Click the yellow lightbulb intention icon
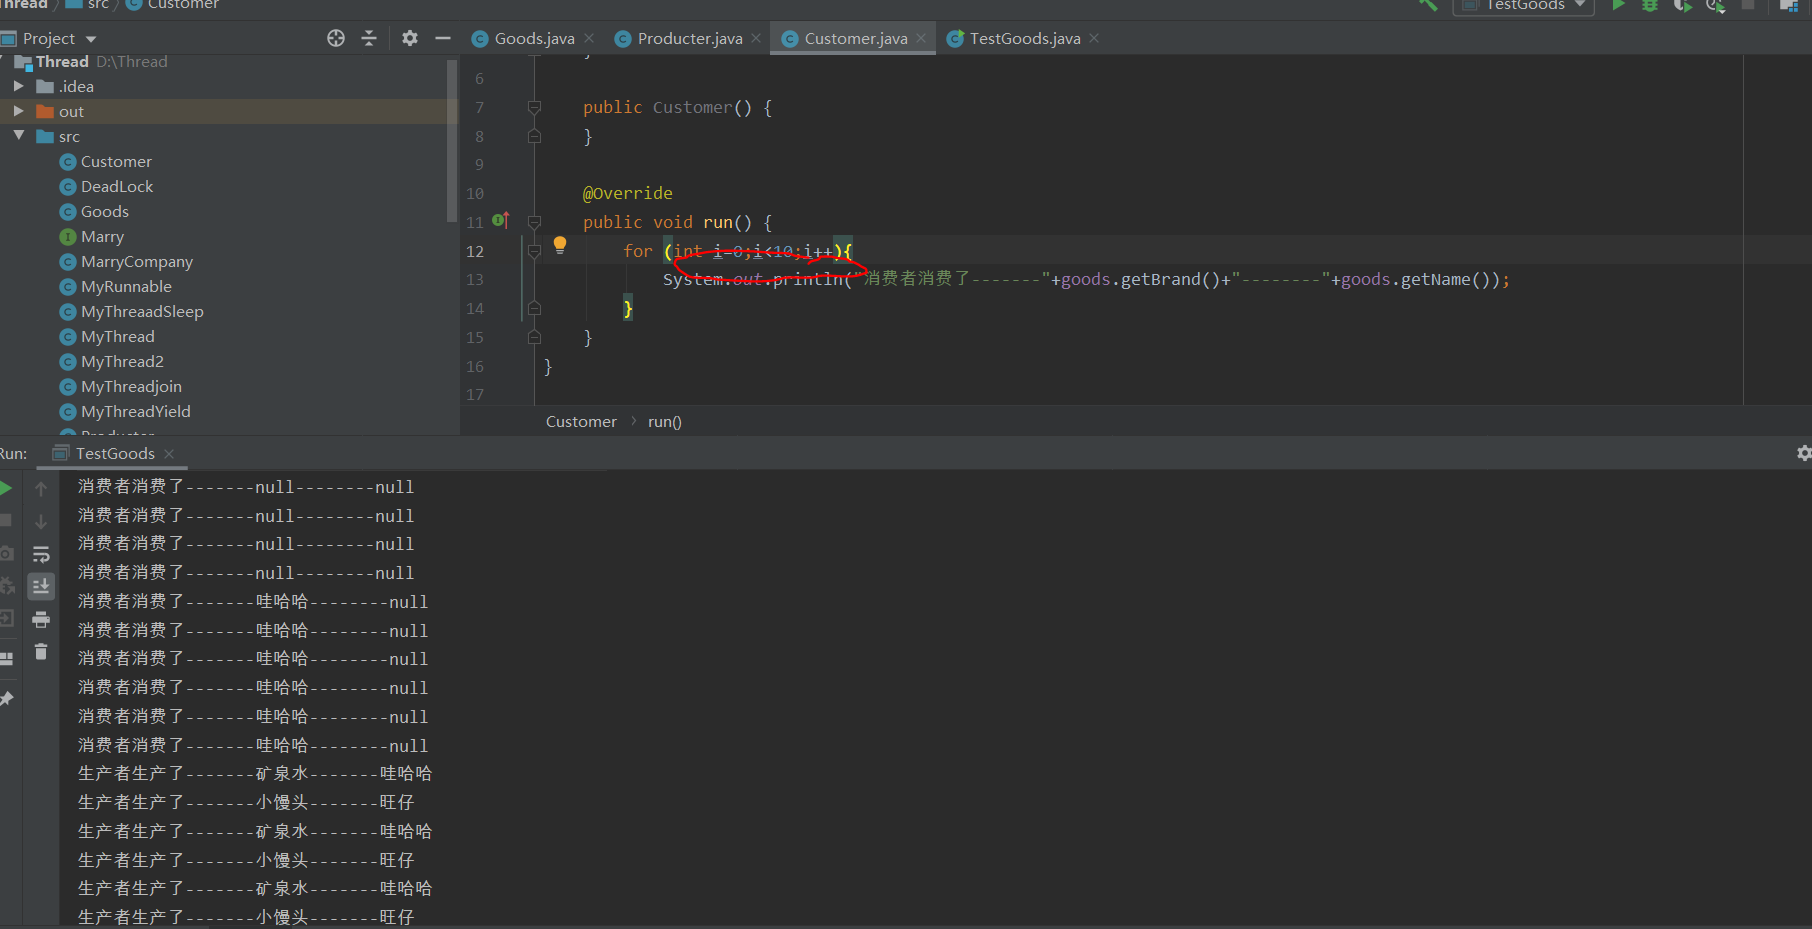 (x=560, y=245)
